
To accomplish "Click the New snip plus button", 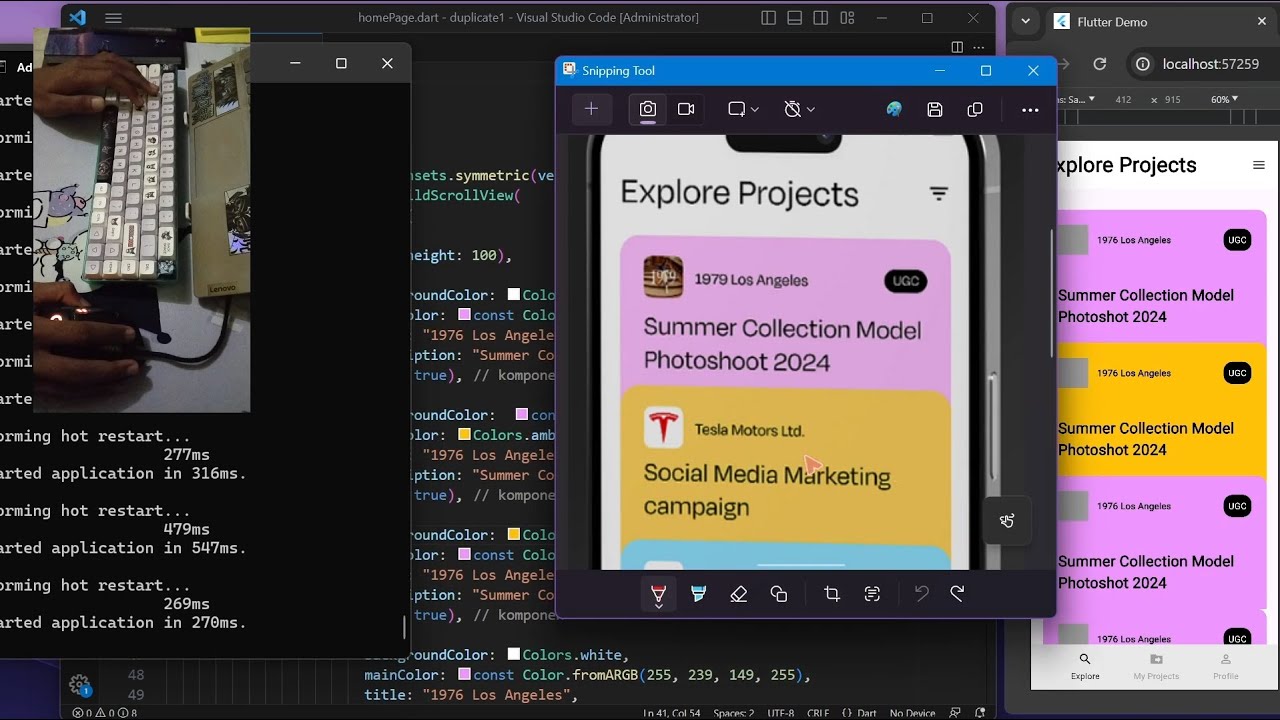I will [x=591, y=109].
